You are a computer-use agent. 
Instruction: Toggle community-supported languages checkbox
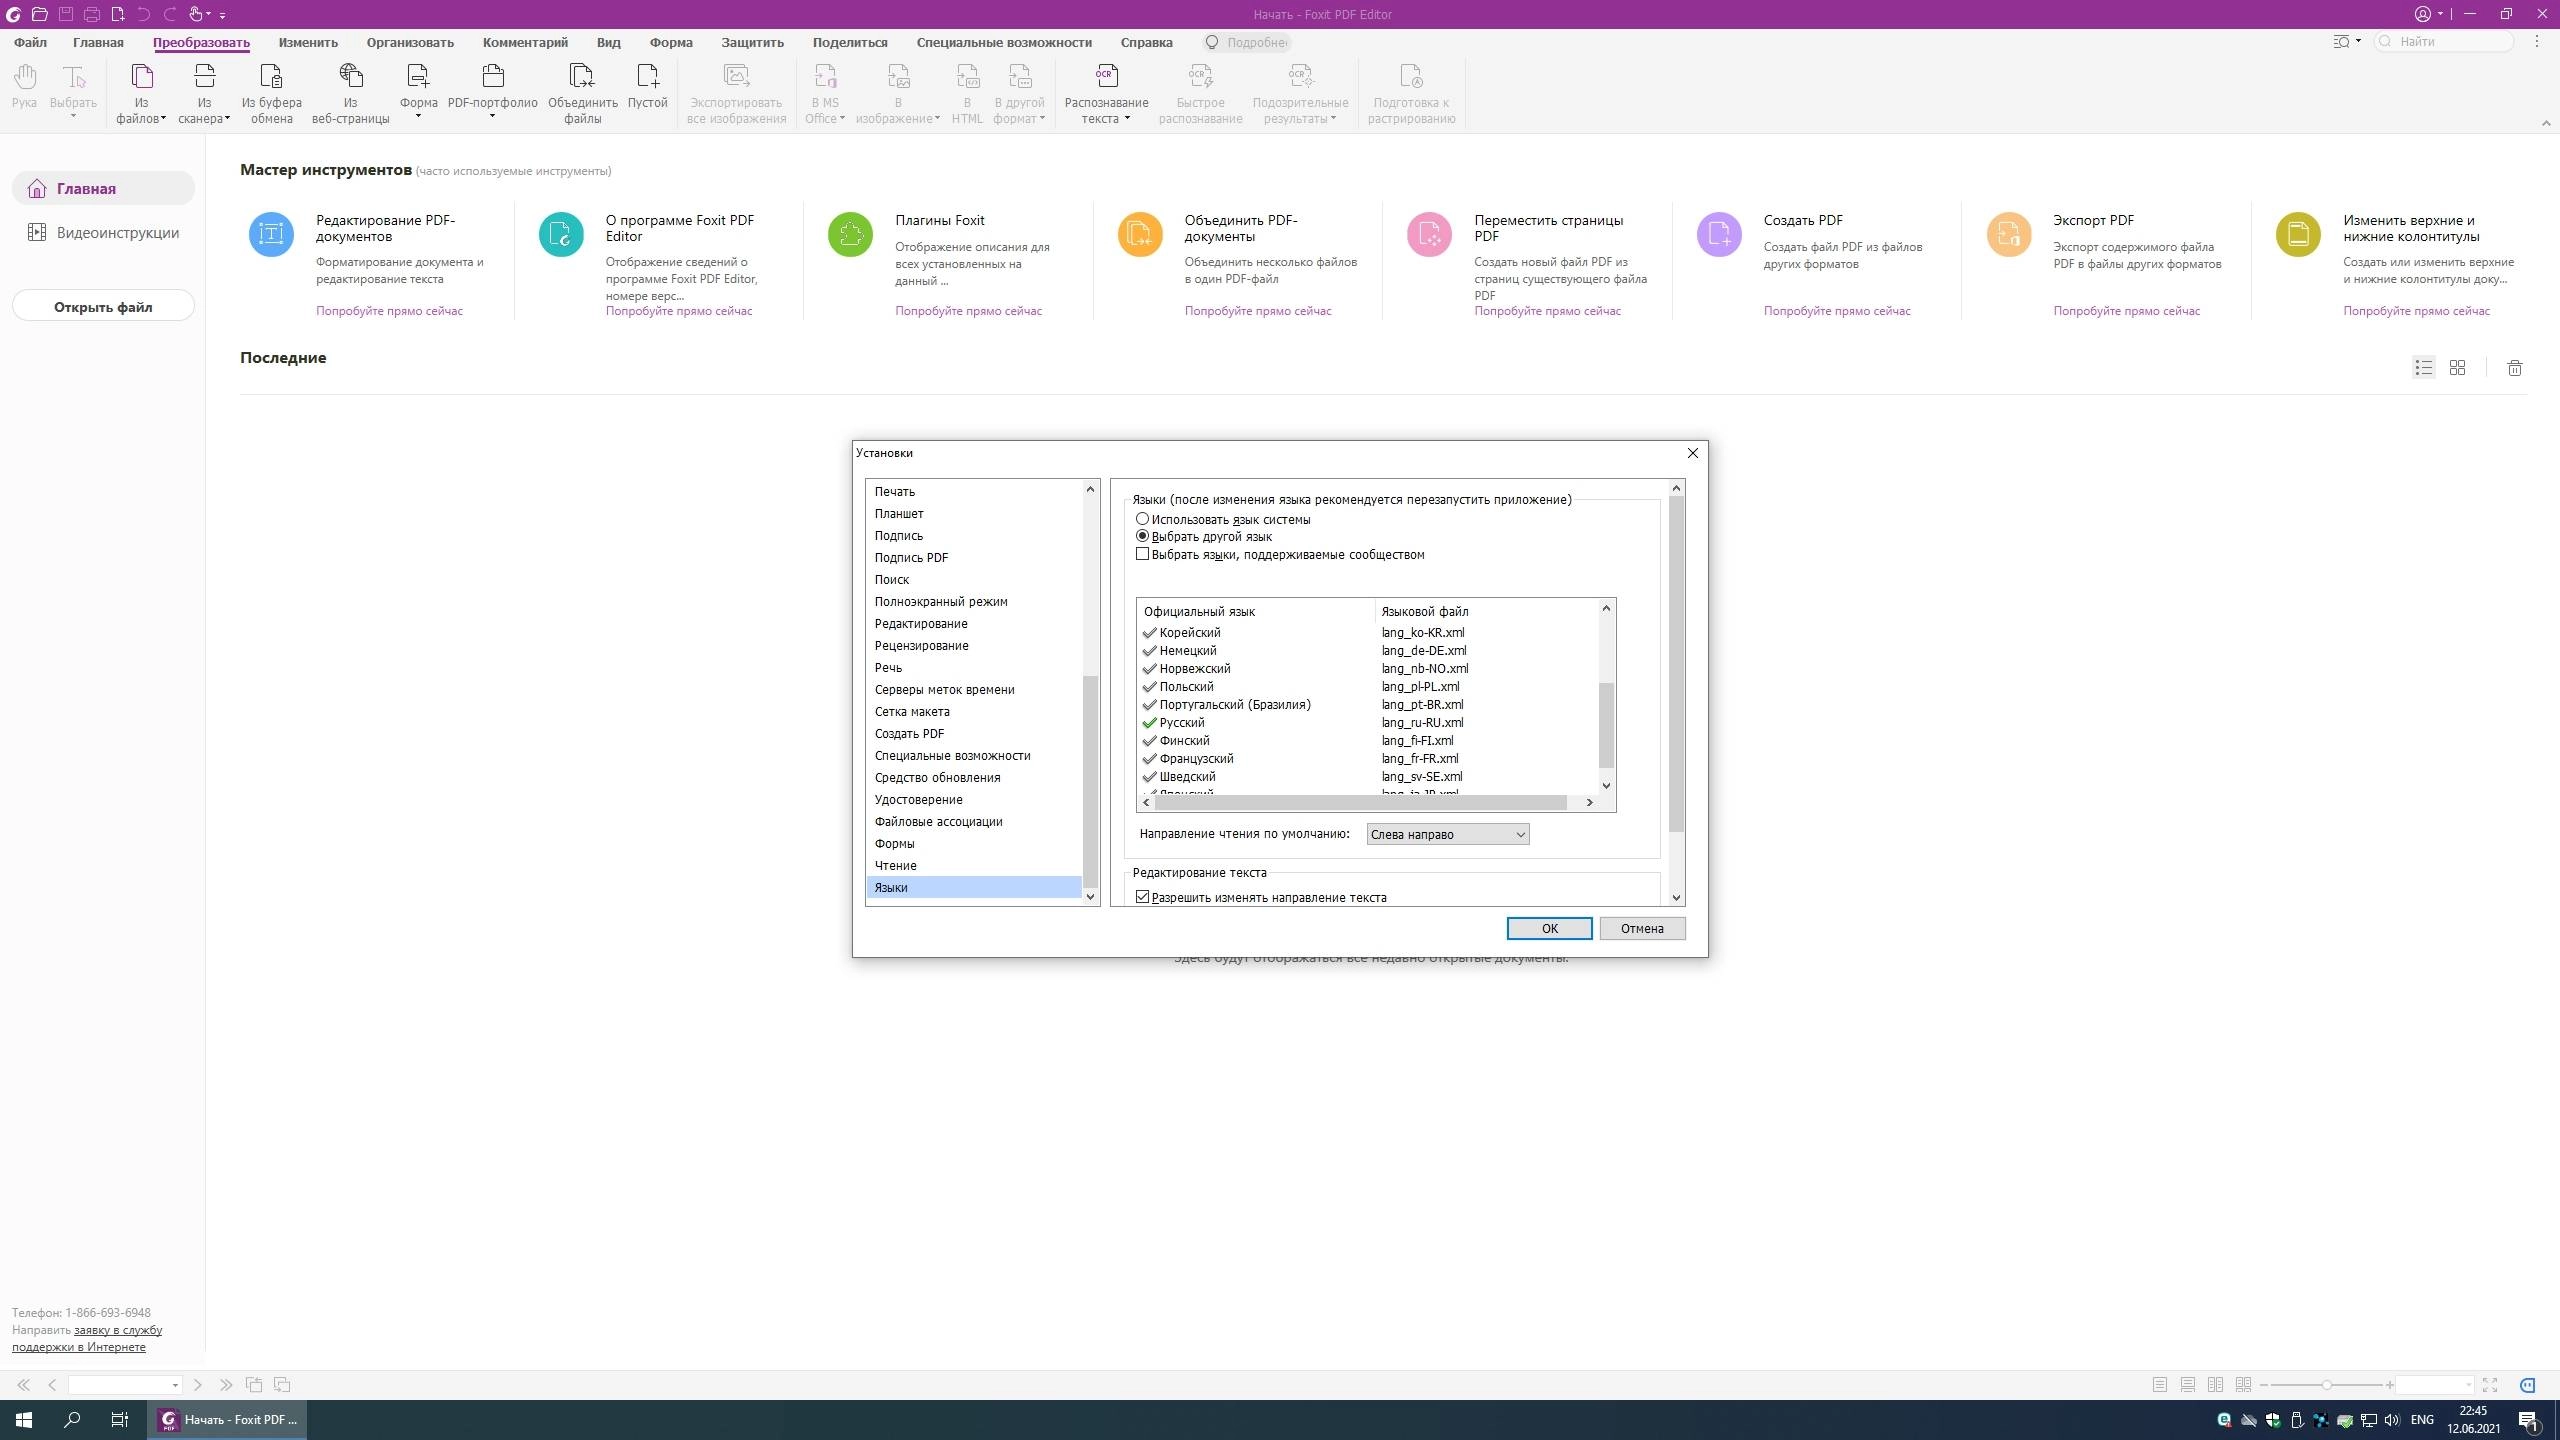(1142, 554)
